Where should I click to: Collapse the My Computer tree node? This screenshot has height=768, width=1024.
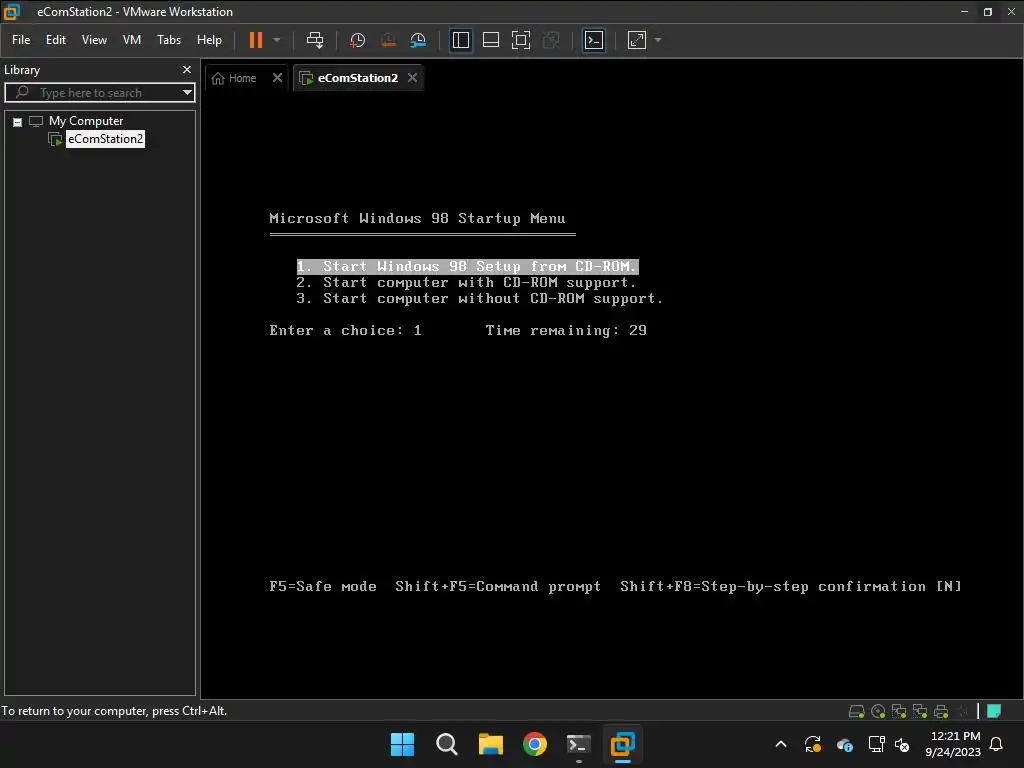[18, 121]
